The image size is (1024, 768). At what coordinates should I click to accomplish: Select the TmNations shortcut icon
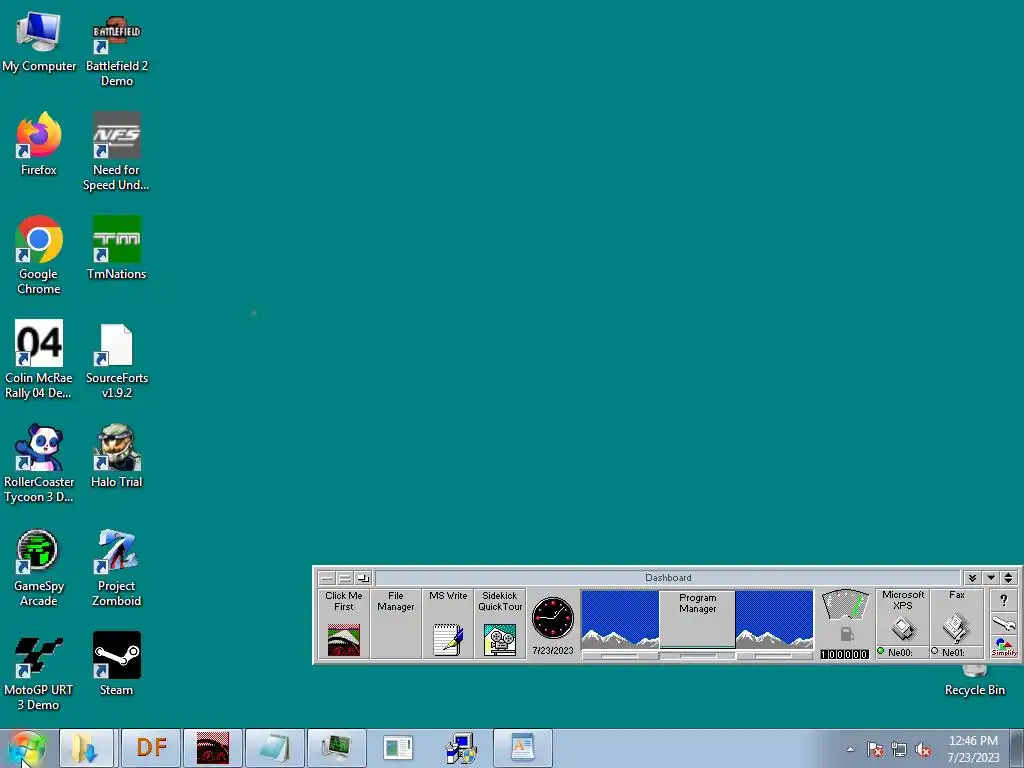pyautogui.click(x=116, y=248)
